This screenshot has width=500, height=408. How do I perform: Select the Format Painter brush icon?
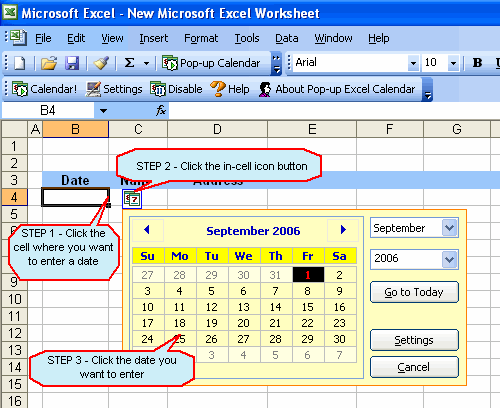pyautogui.click(x=101, y=63)
